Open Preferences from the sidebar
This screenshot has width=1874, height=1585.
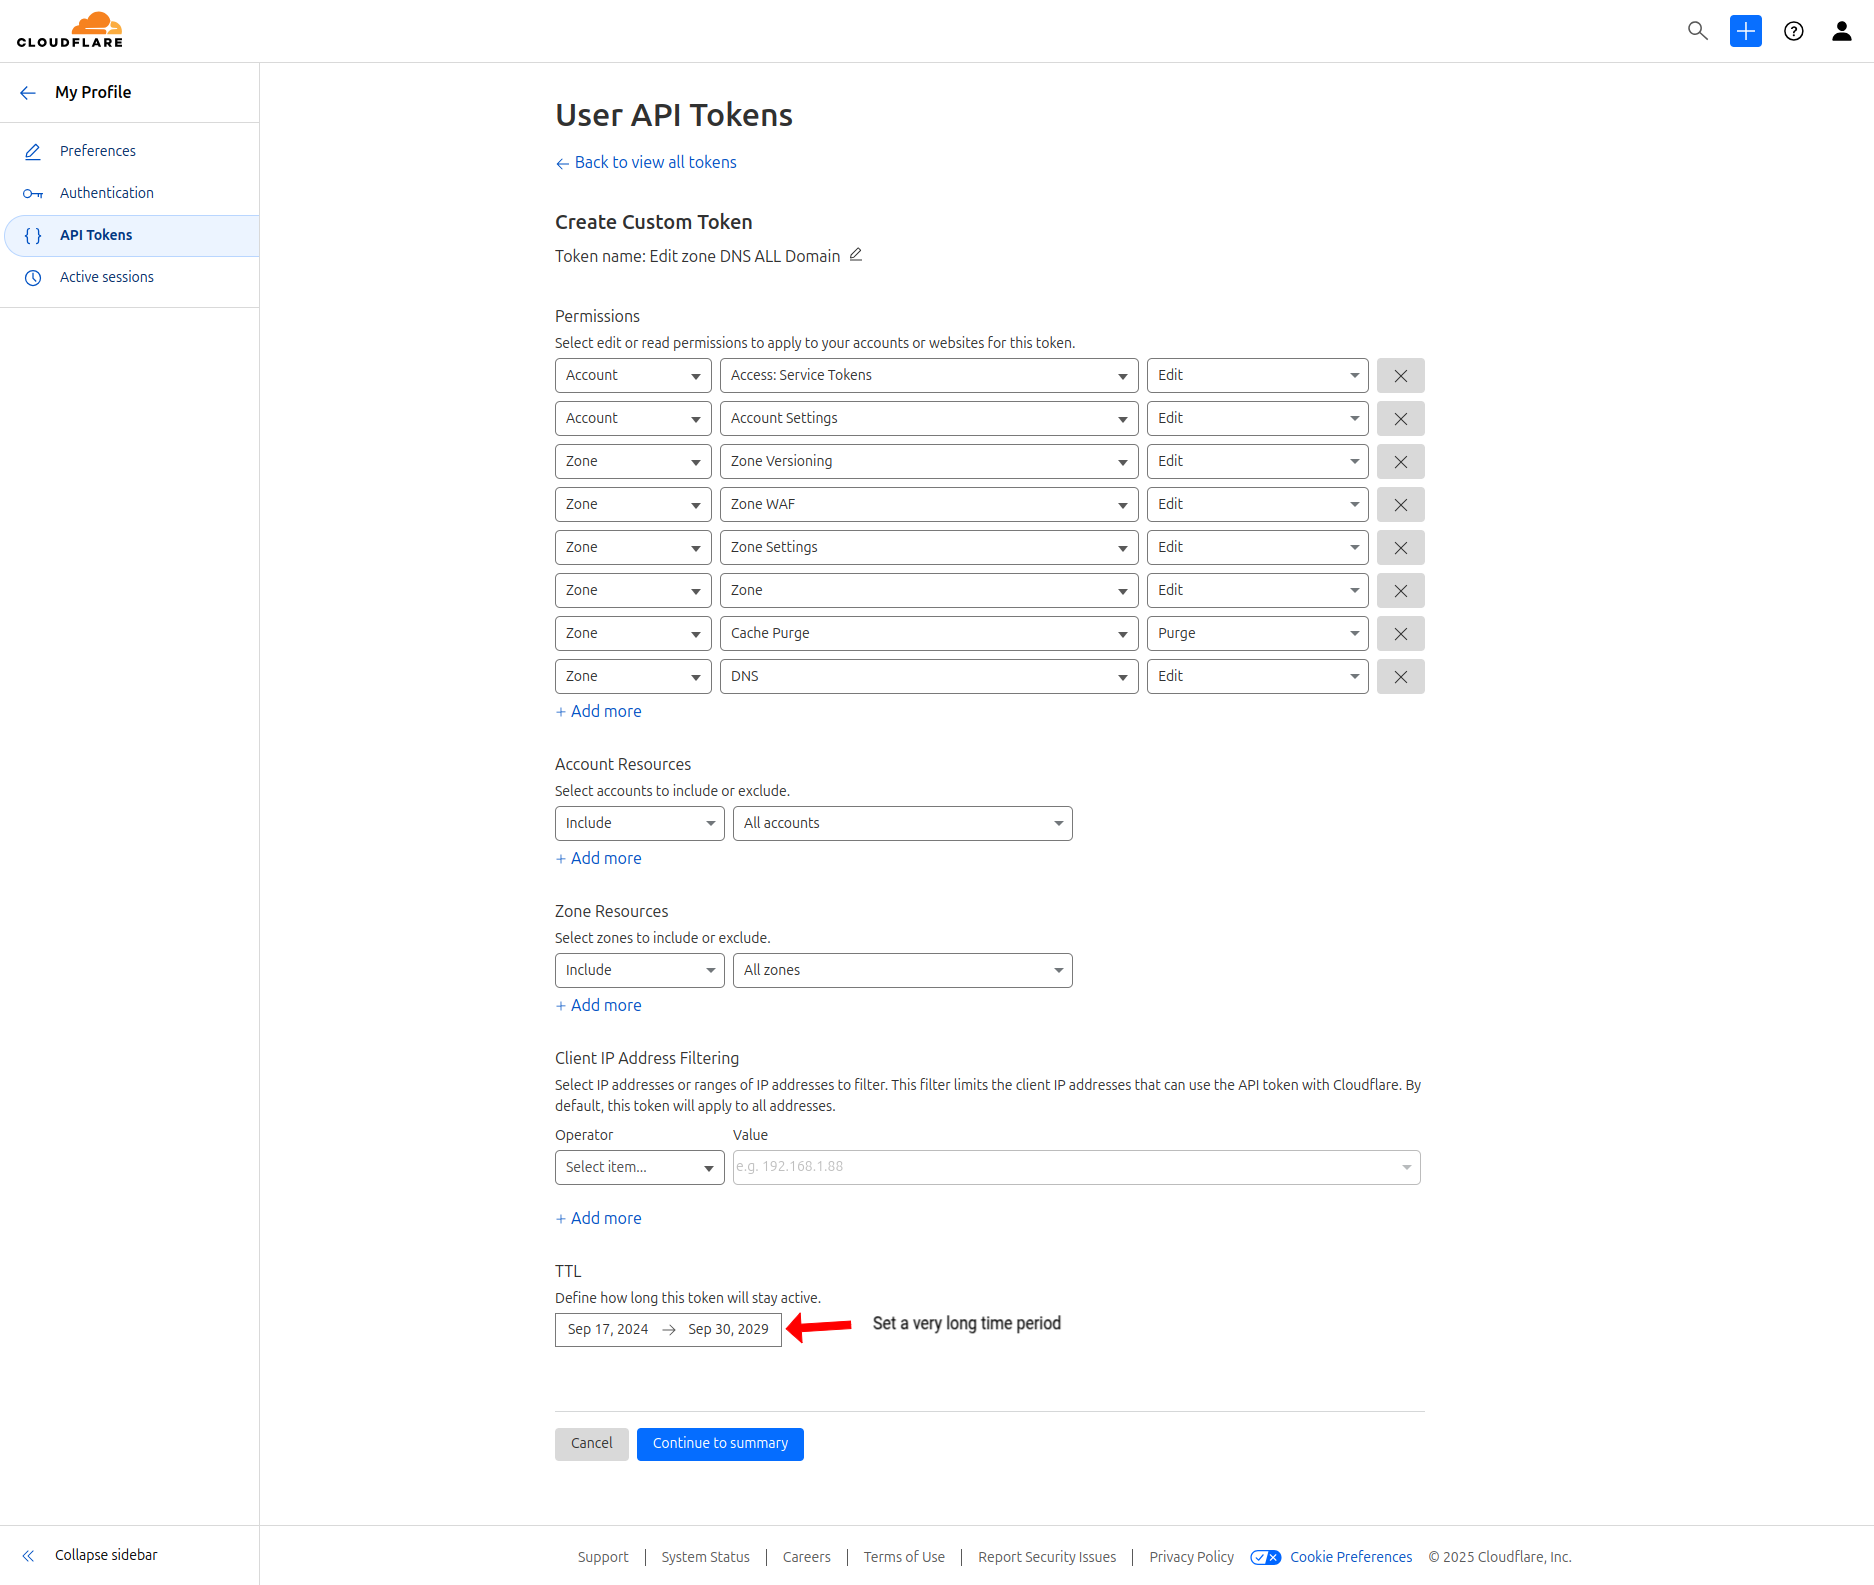pos(97,150)
